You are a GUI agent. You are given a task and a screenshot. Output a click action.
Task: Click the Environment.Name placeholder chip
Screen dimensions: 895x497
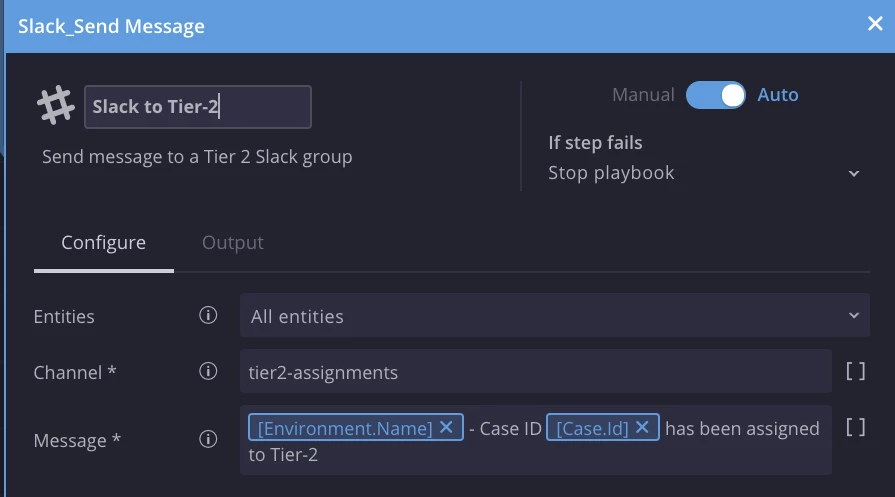point(345,428)
